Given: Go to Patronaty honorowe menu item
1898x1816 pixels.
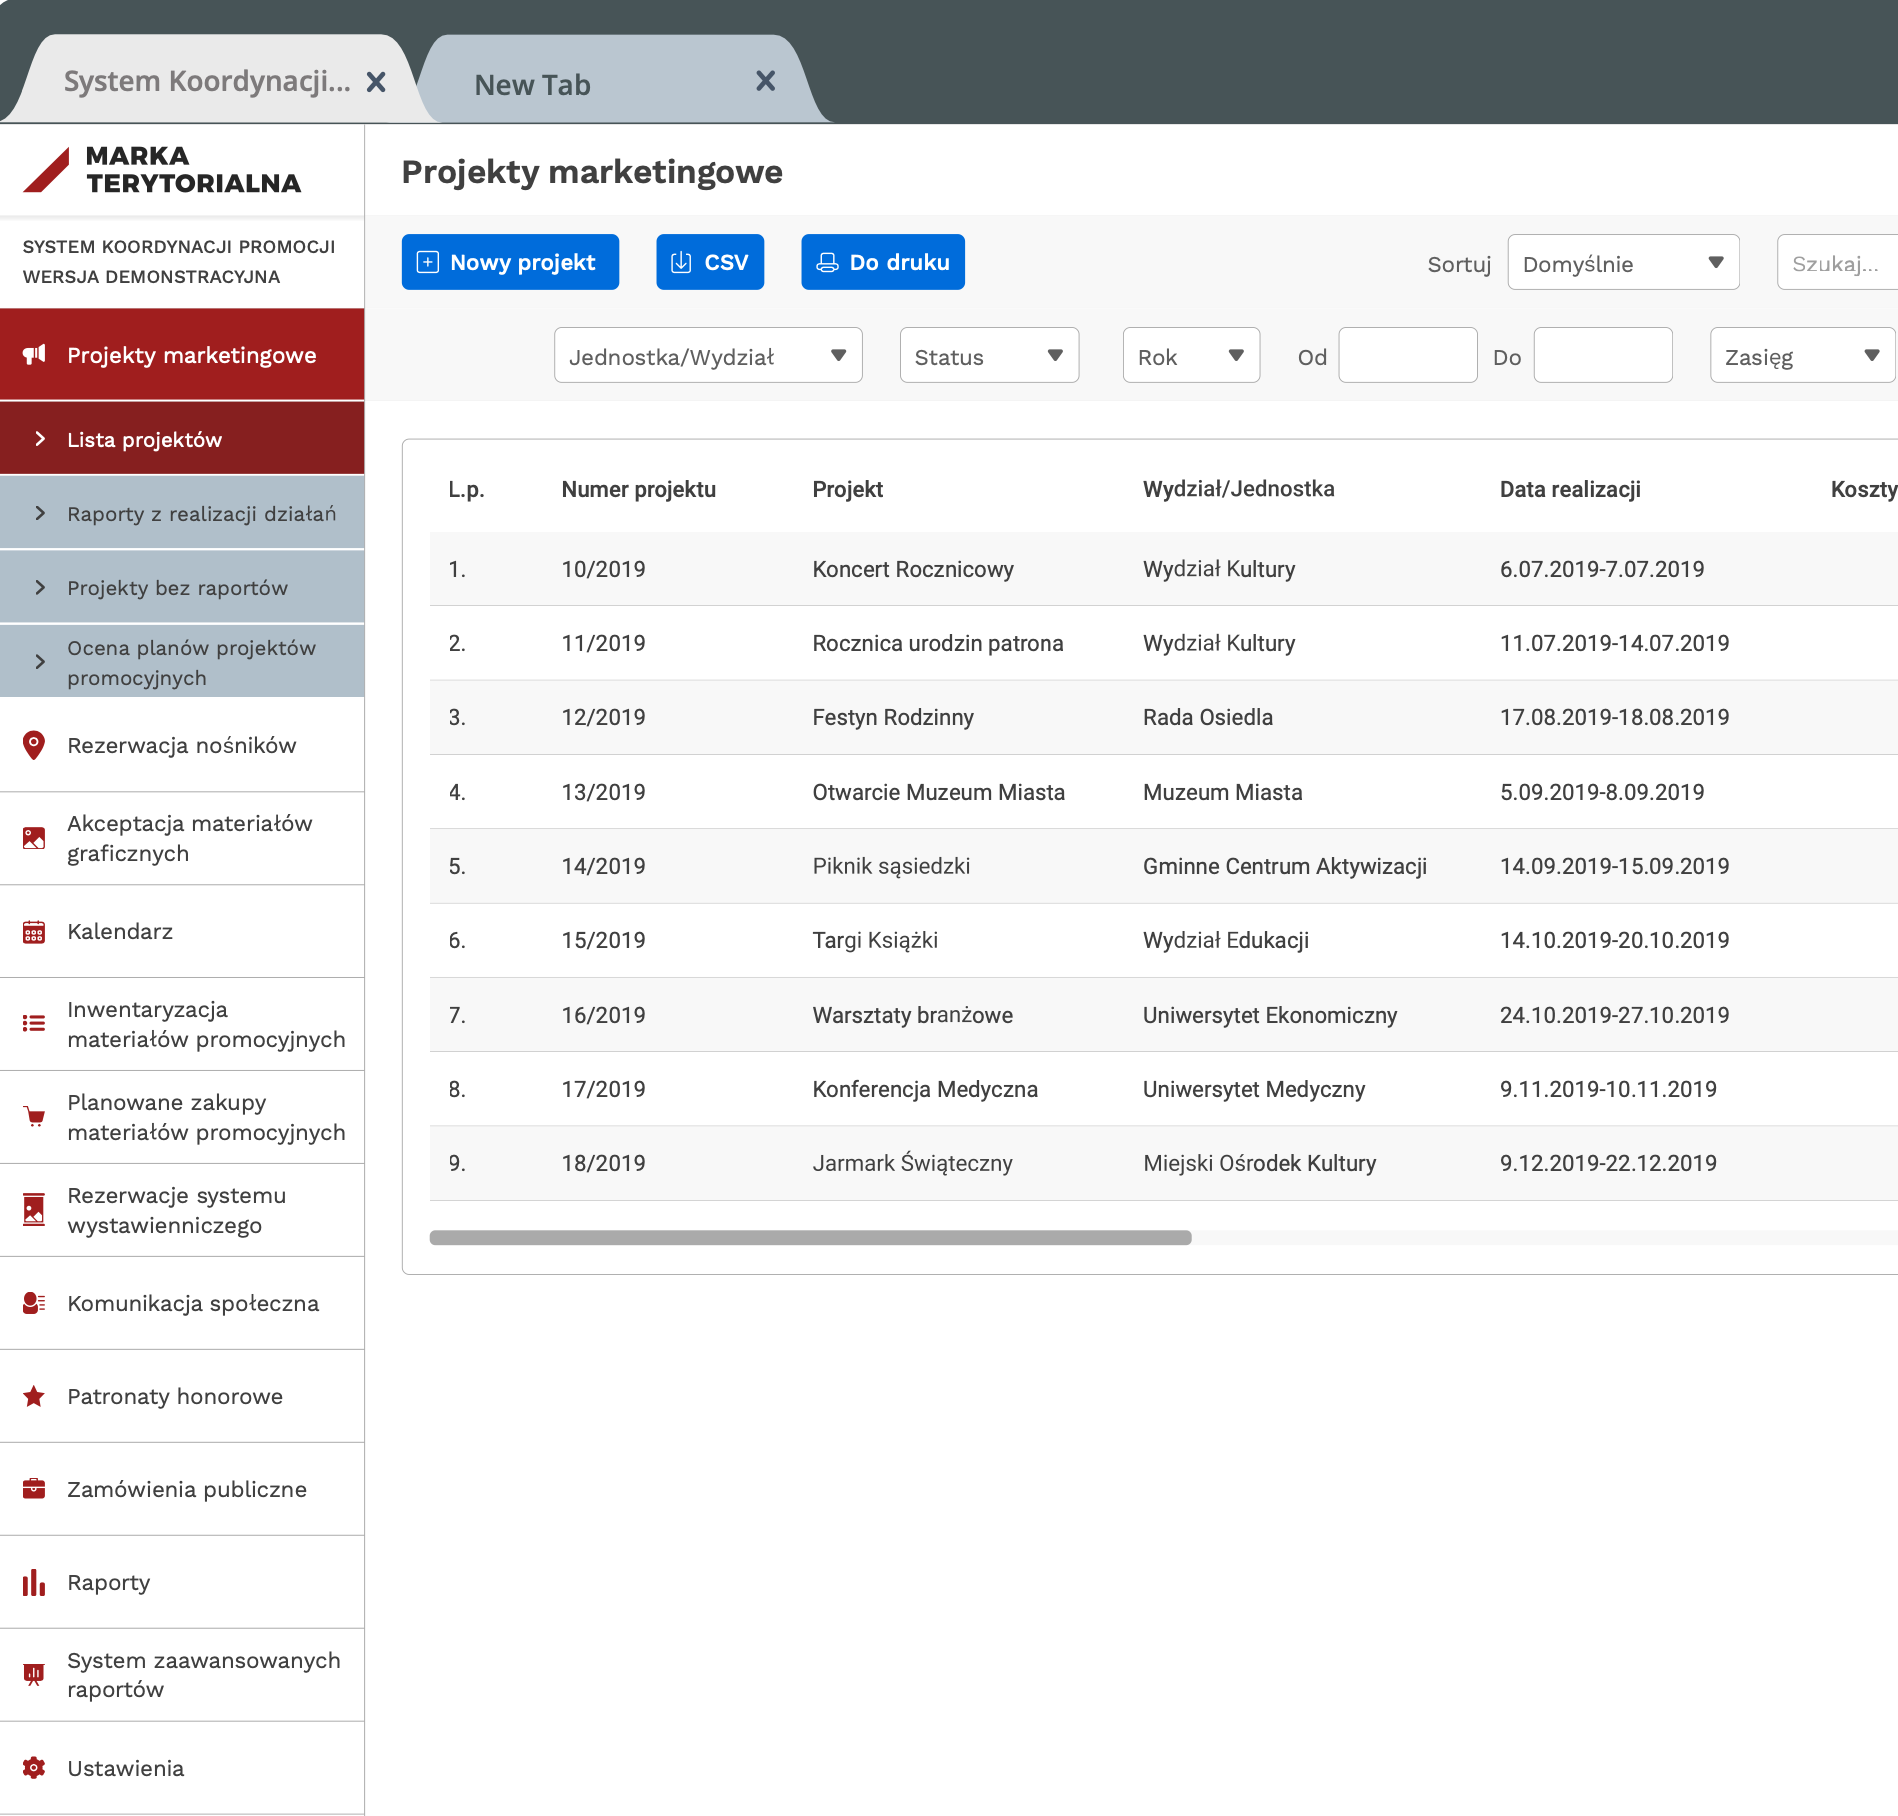Looking at the screenshot, I should tap(182, 1396).
